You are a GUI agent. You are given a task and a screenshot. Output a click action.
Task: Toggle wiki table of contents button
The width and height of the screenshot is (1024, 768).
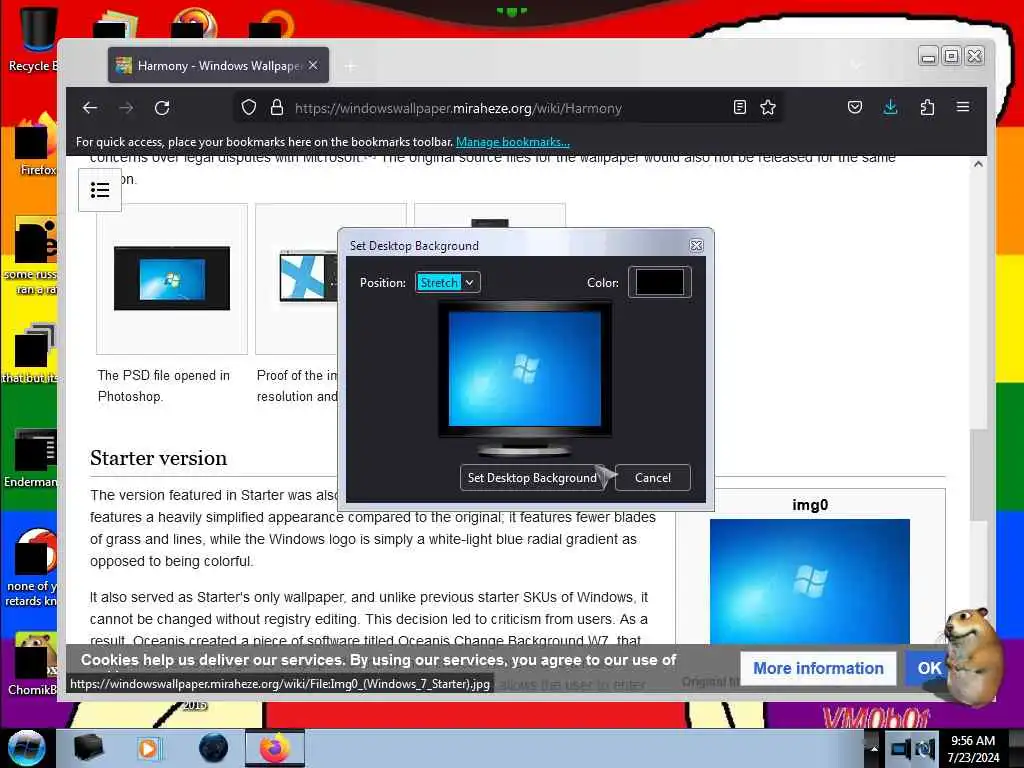(100, 190)
